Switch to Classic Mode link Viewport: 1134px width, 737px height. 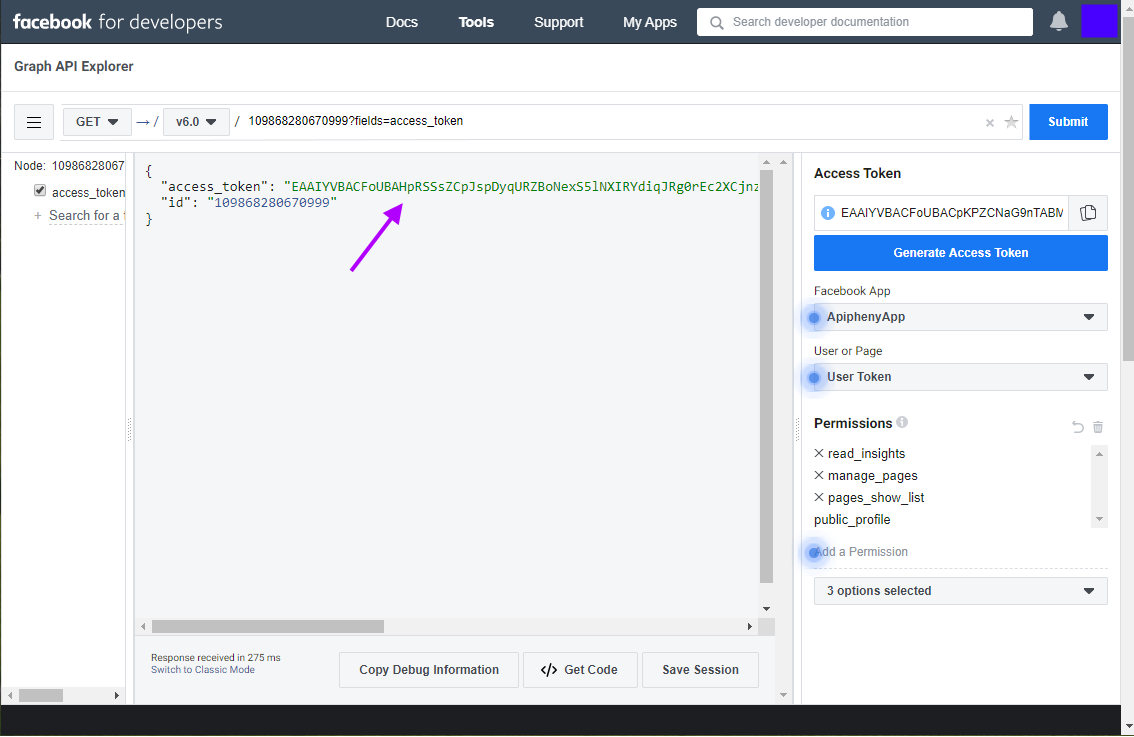tap(202, 670)
